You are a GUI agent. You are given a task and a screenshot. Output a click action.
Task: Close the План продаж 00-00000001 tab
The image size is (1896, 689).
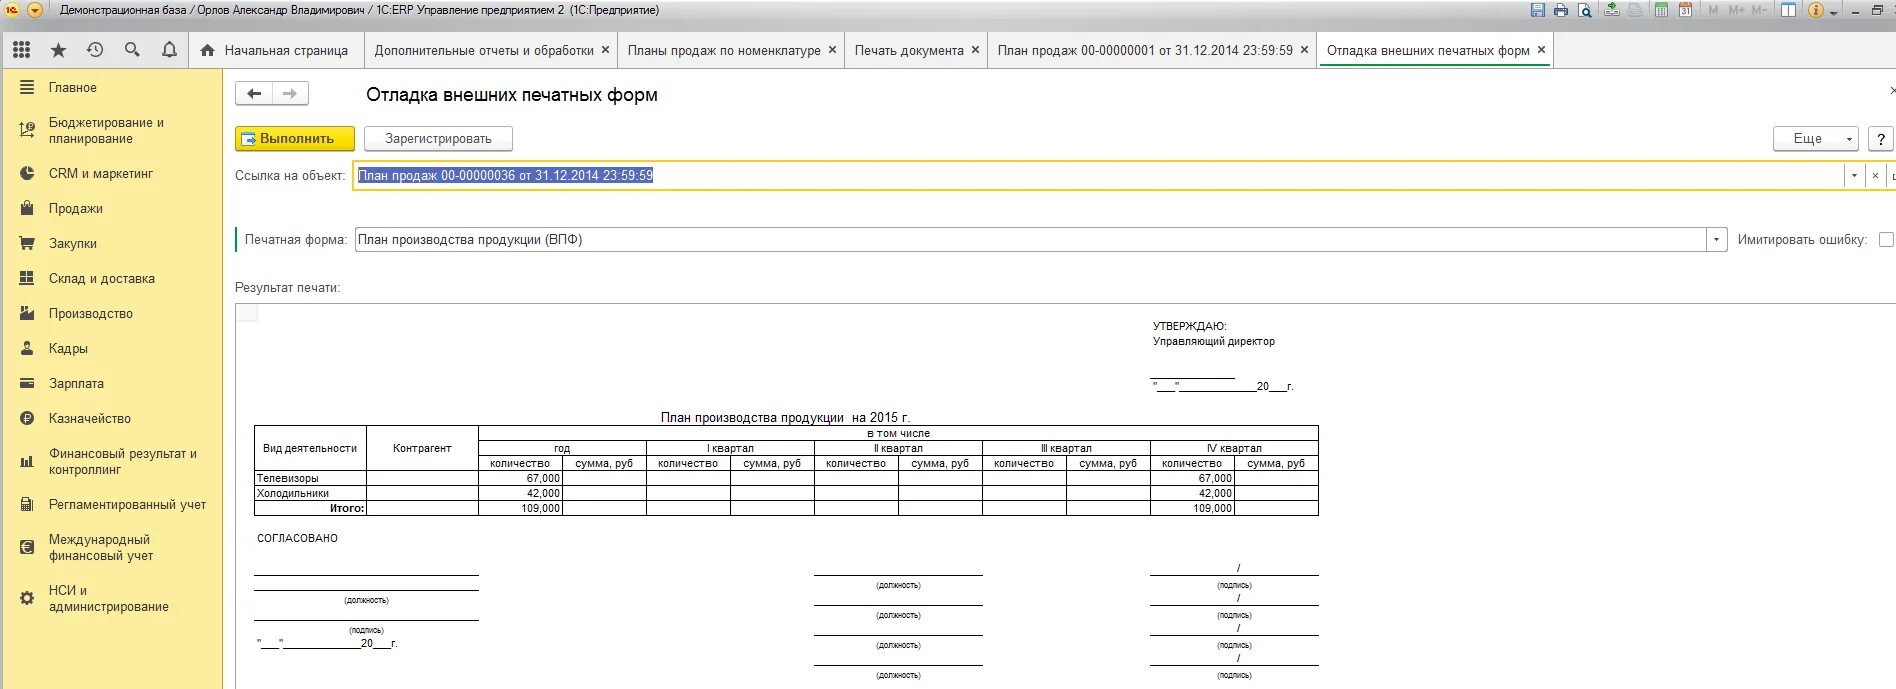click(x=1304, y=50)
